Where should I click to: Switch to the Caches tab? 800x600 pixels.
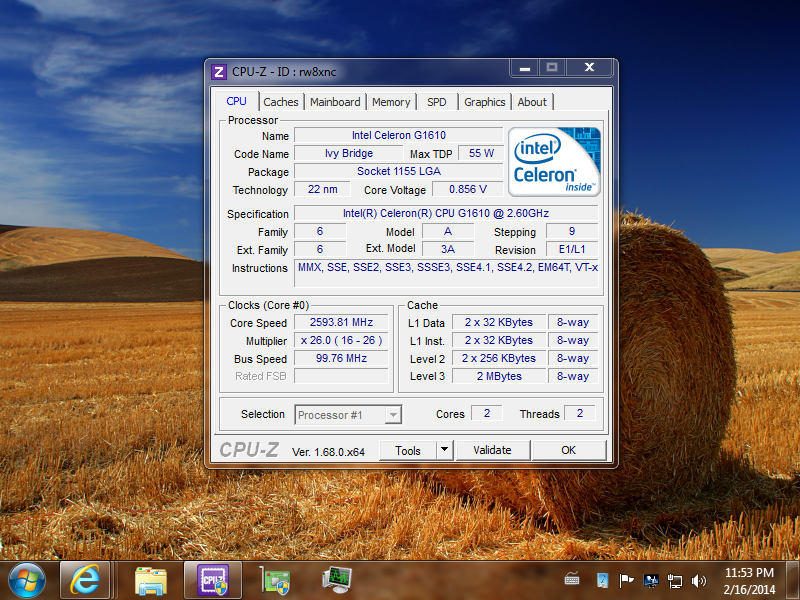[281, 102]
